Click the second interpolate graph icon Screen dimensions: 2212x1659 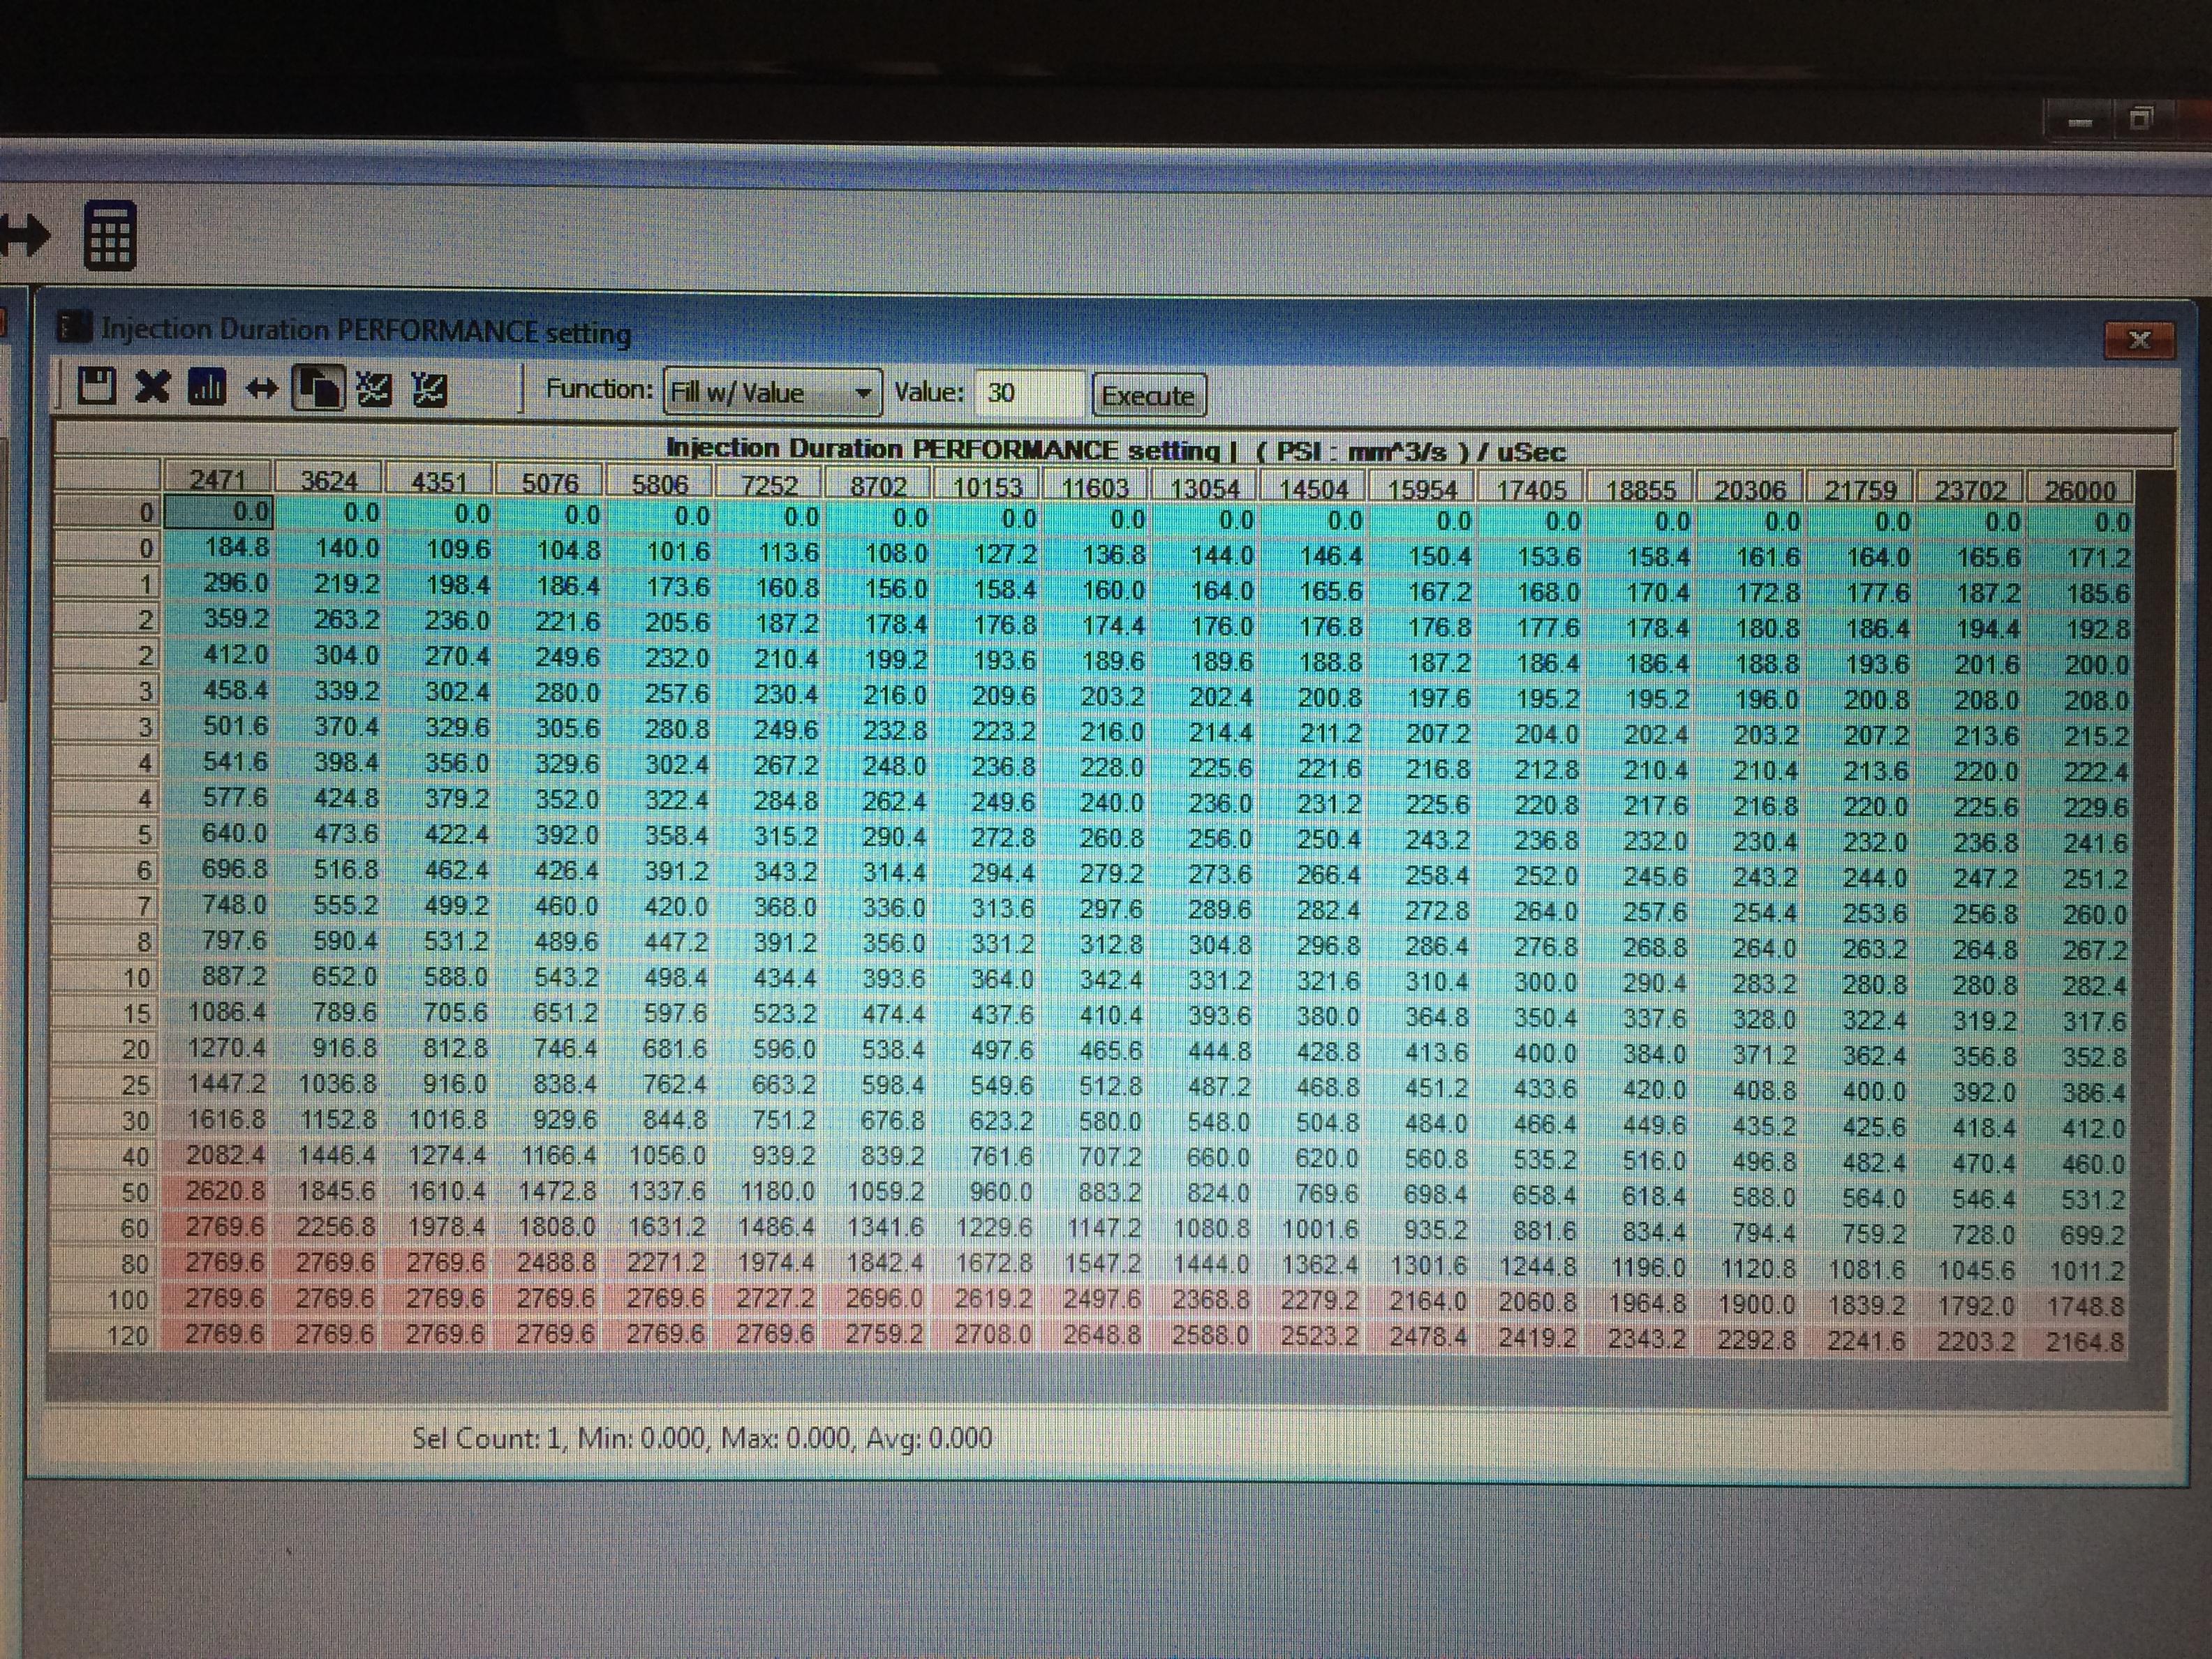click(x=429, y=389)
